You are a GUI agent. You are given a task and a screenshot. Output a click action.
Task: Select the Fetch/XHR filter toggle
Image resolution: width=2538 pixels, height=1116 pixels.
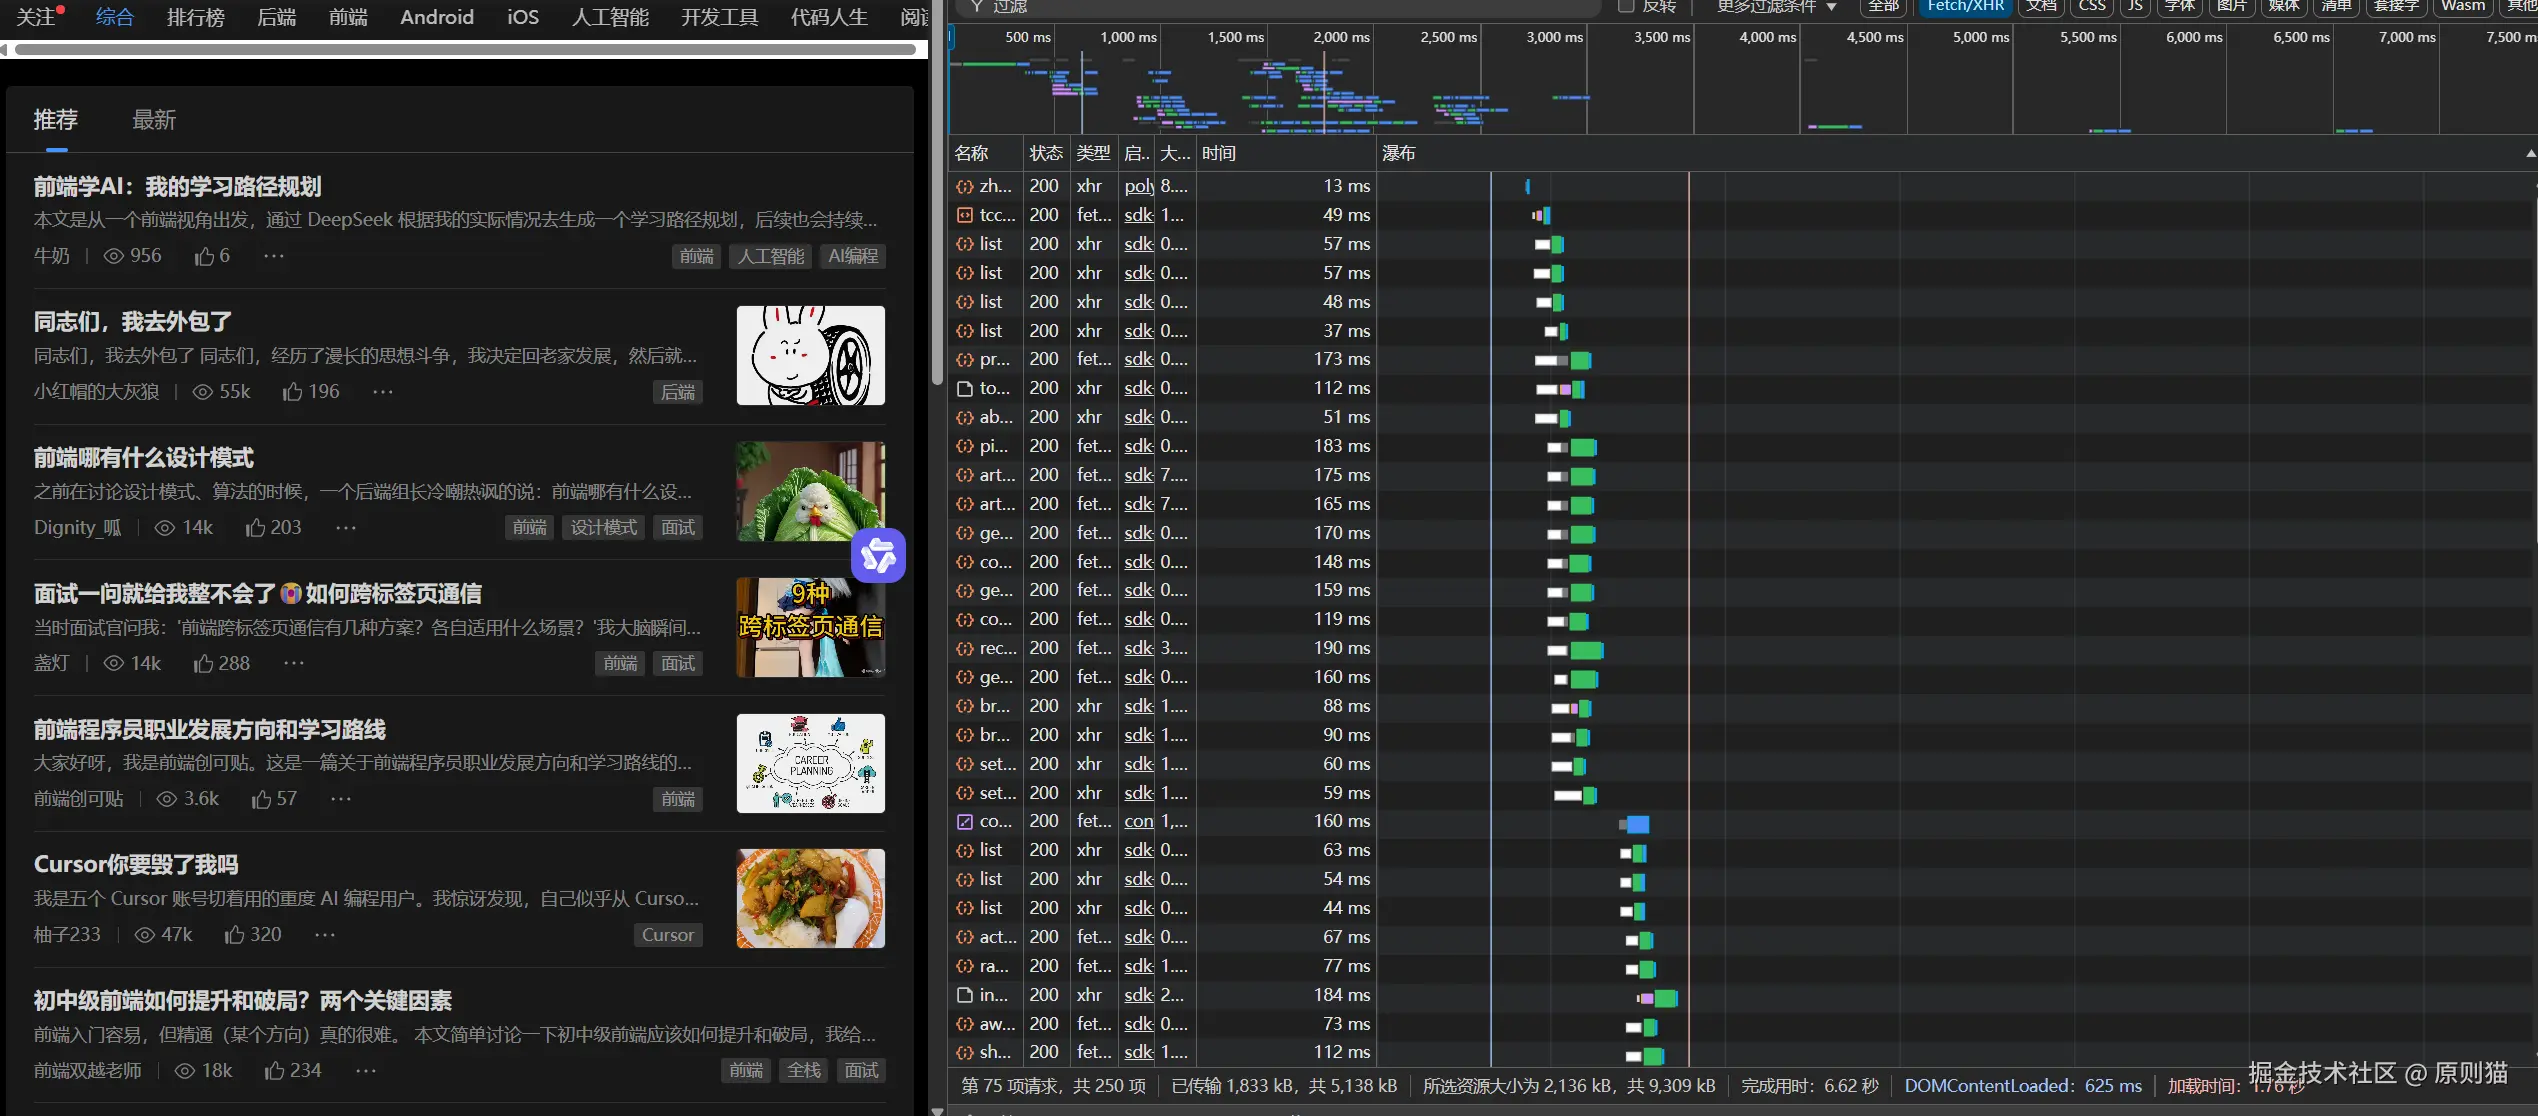[1965, 6]
